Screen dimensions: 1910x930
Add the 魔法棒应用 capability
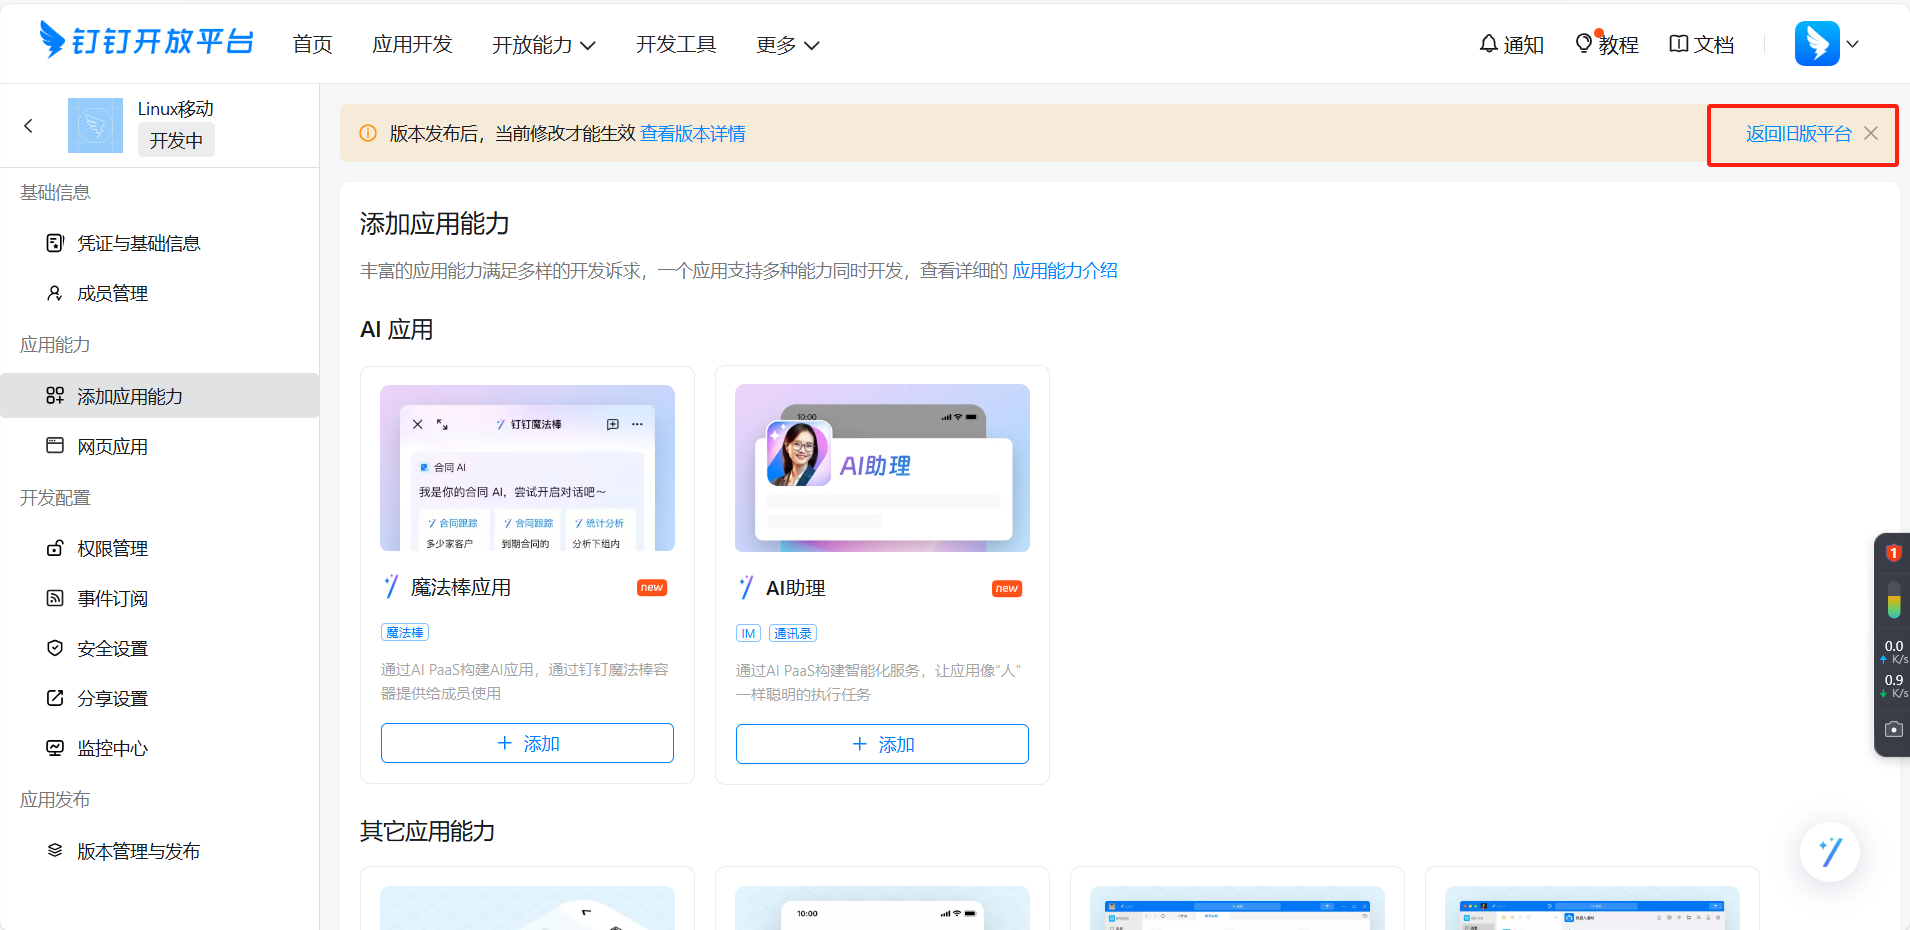tap(527, 743)
